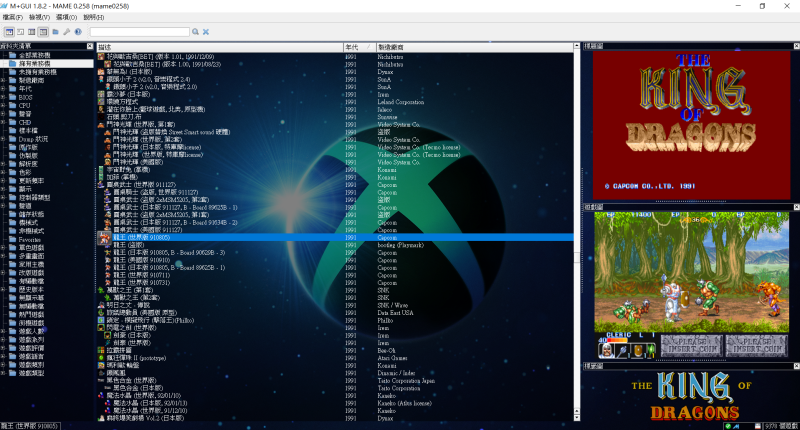The width and height of the screenshot is (800, 430).
Task: Click the Taito Corporation Japan cell
Action: (x=406, y=381)
